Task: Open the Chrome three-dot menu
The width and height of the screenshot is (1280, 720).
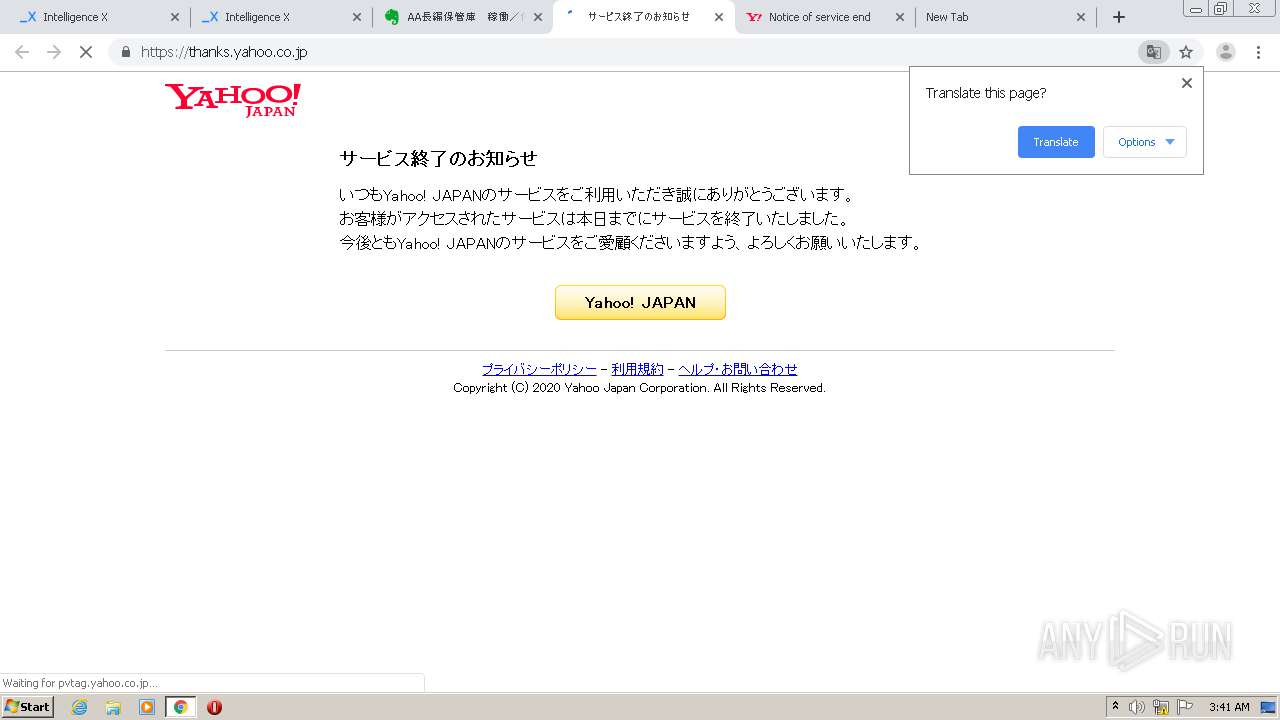Action: (1258, 52)
